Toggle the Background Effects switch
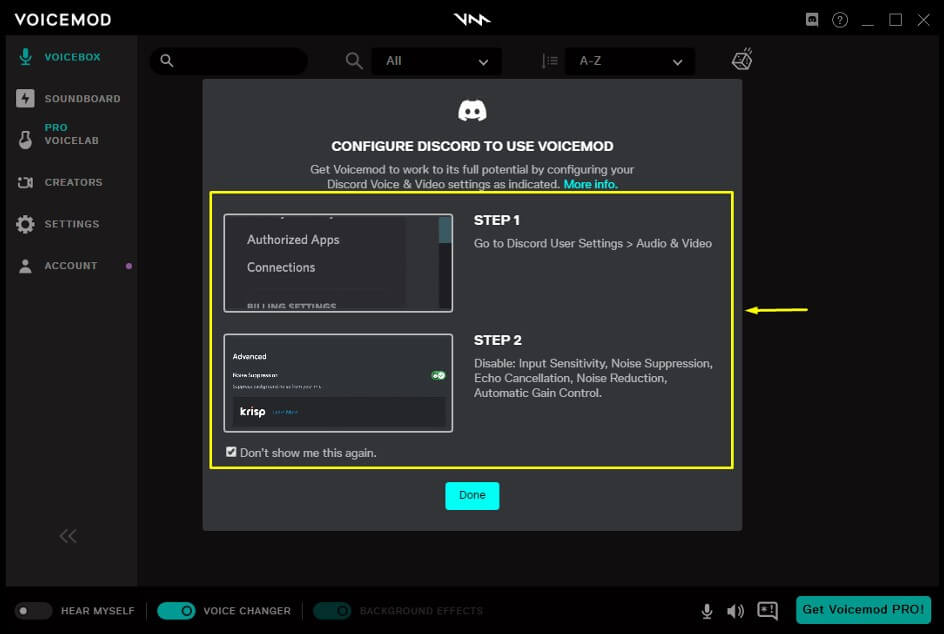This screenshot has height=634, width=944. click(332, 611)
